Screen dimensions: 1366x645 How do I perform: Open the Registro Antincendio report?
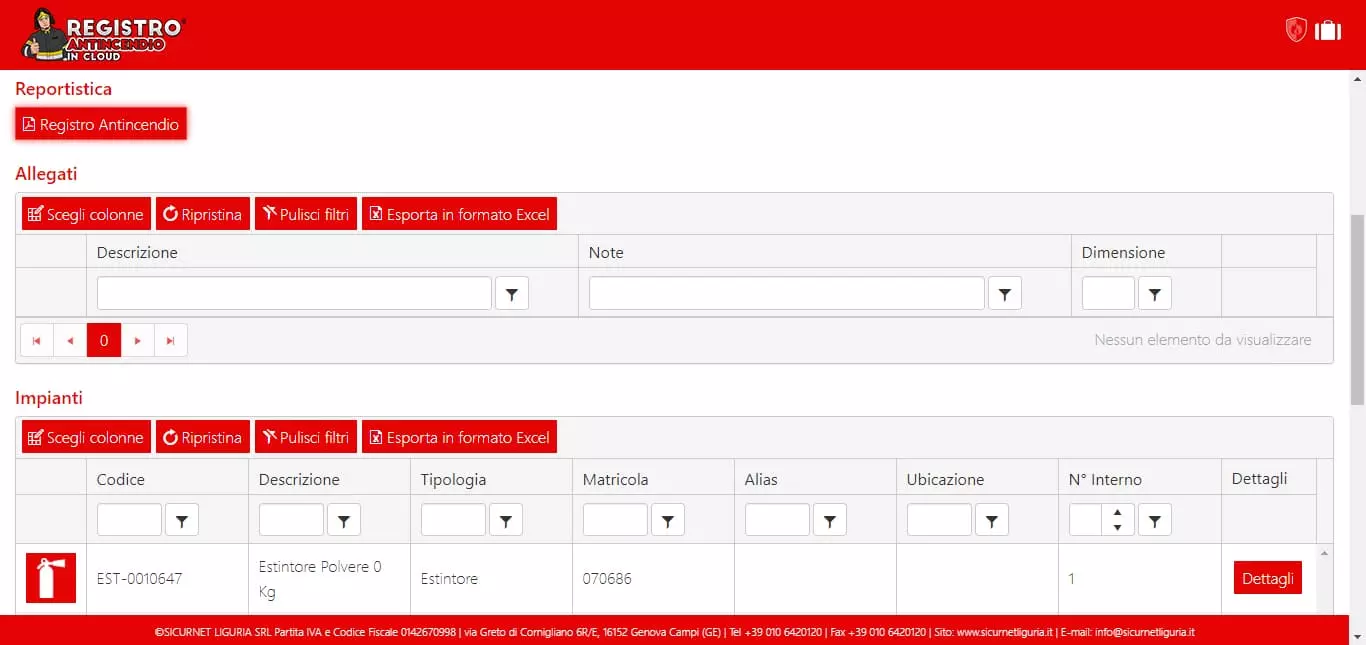[x=101, y=125]
